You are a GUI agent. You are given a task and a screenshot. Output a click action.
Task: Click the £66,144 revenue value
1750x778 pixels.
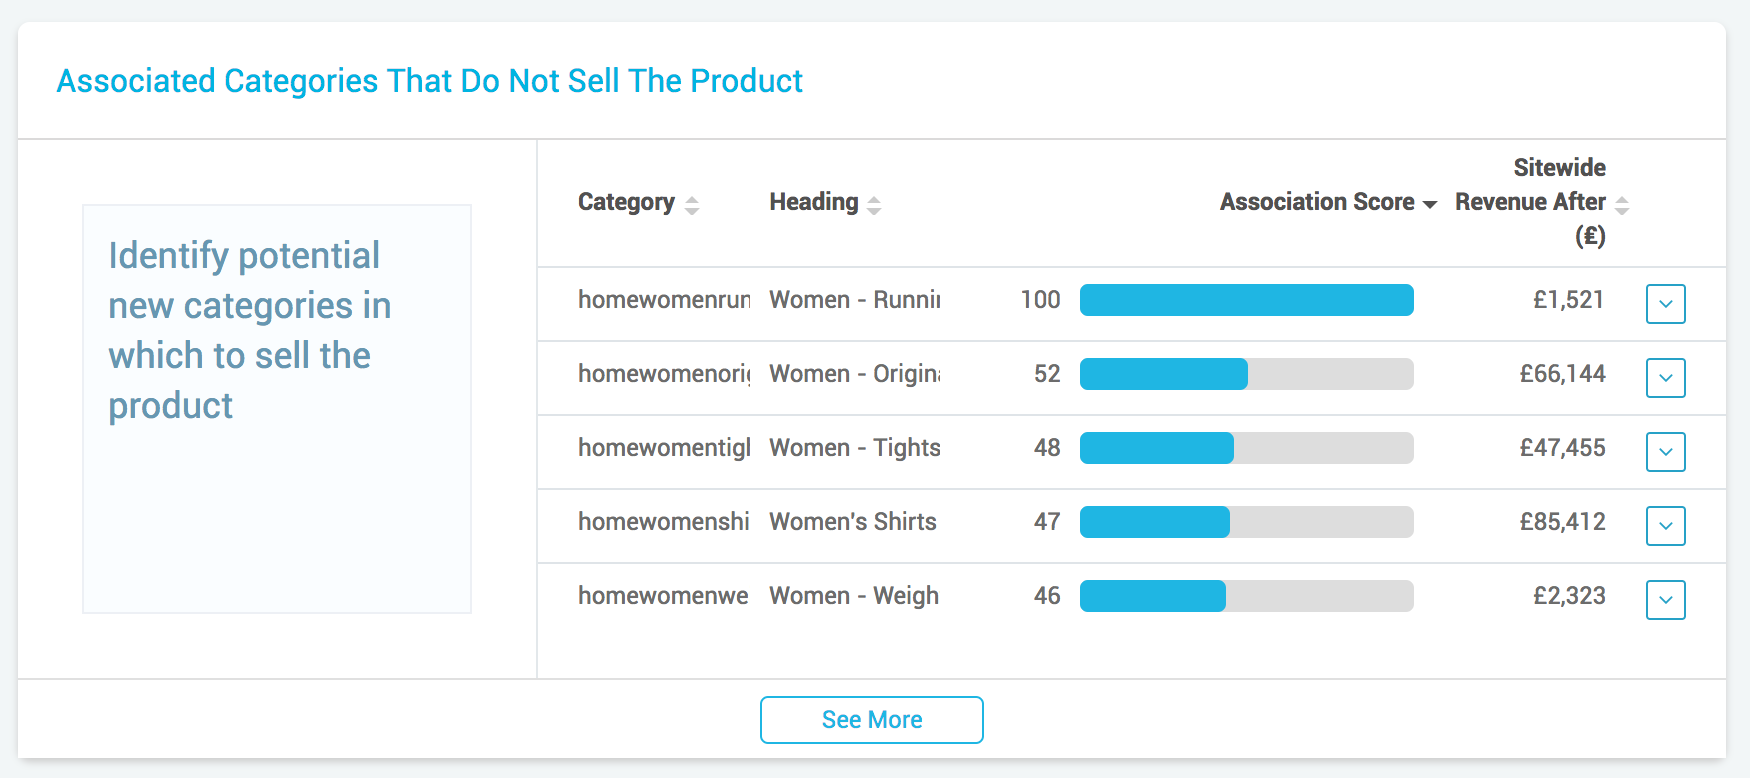(1562, 374)
